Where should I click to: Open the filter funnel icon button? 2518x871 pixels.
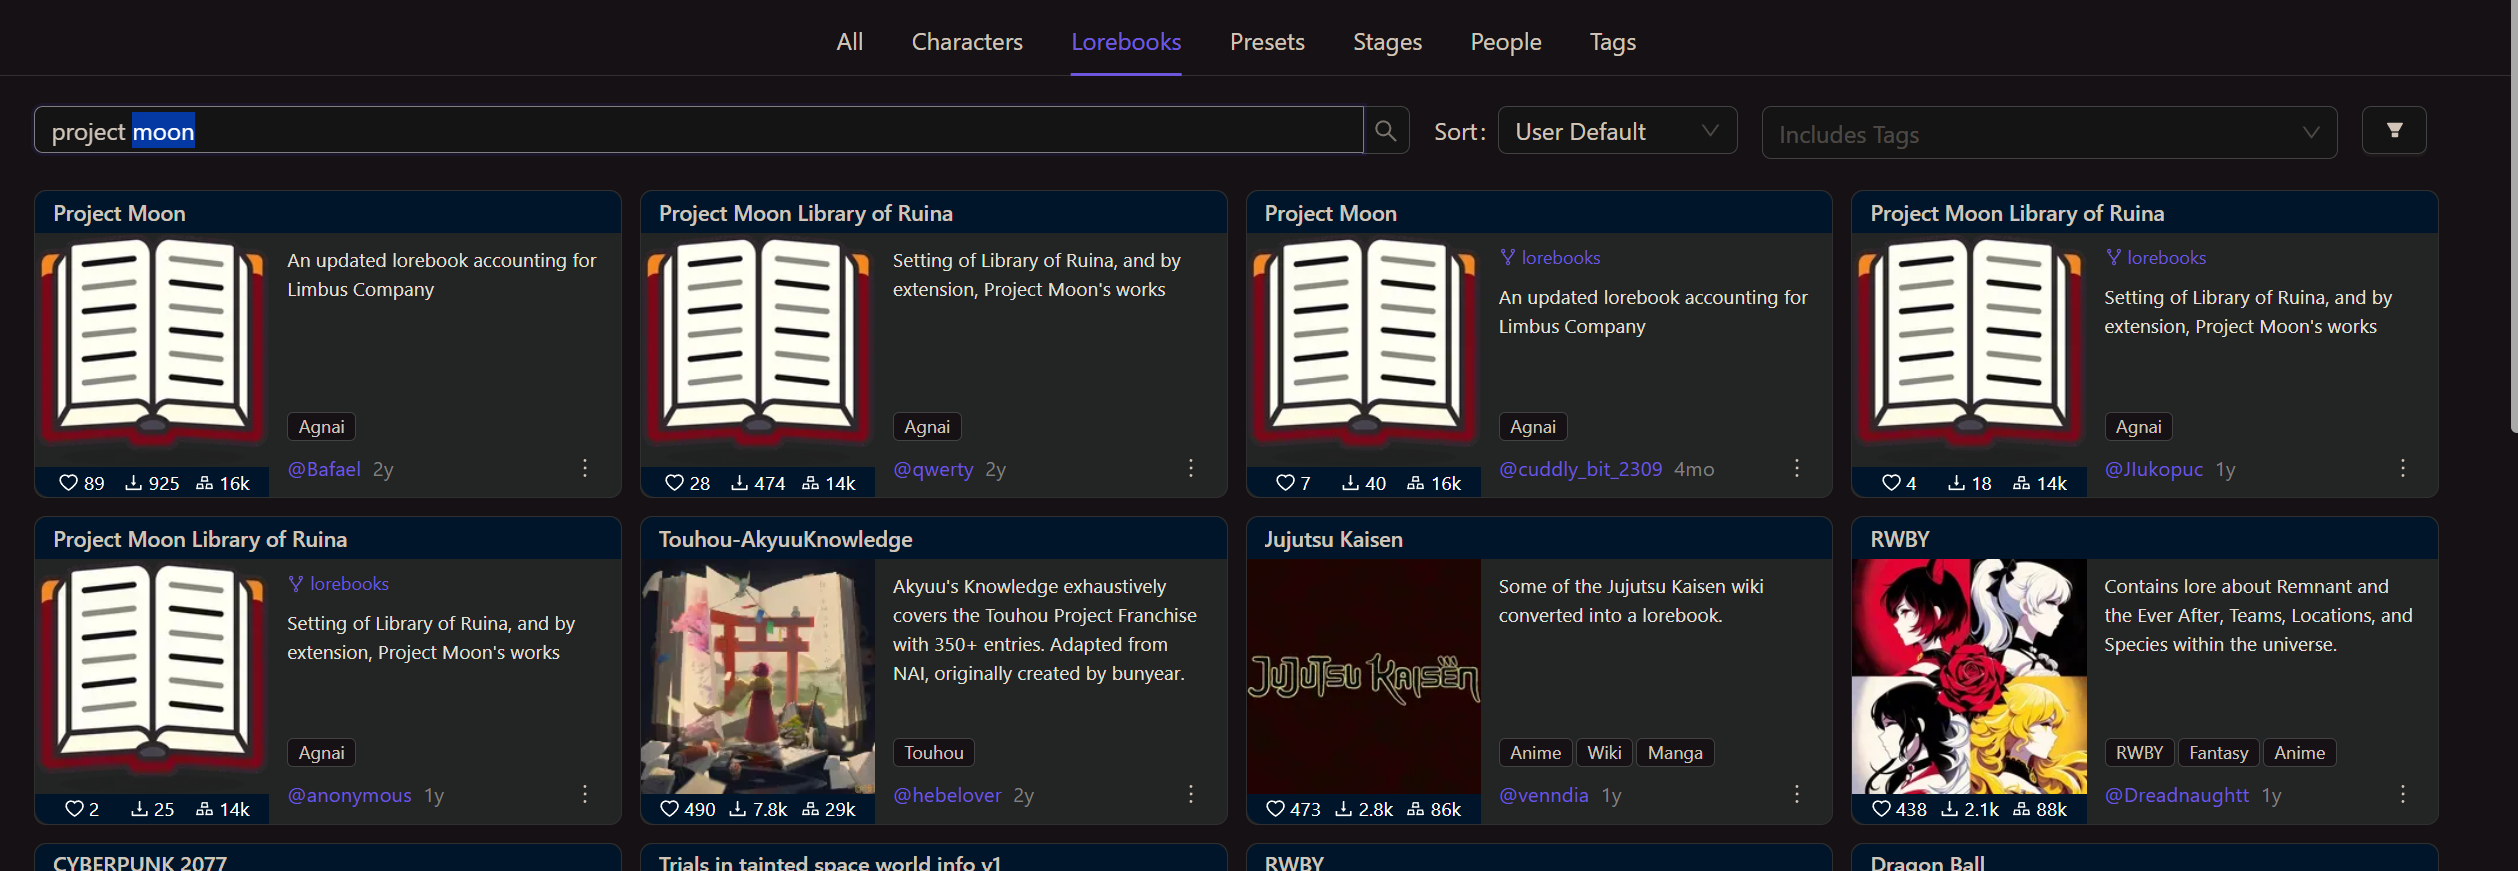tap(2394, 130)
